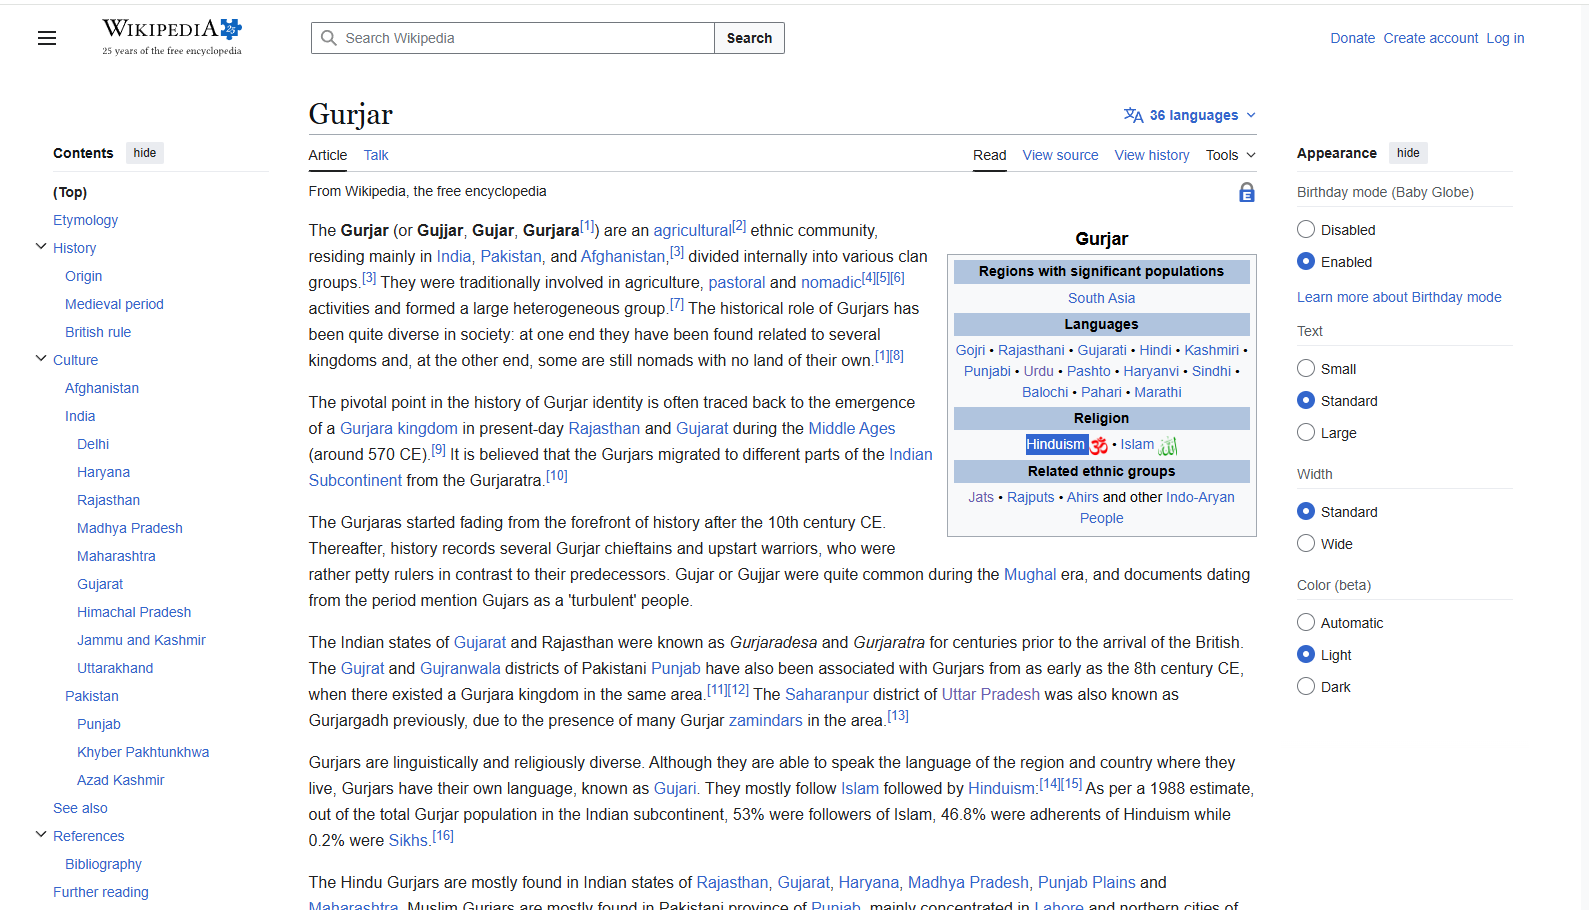
Task: Switch to the Article tab
Action: tap(328, 155)
